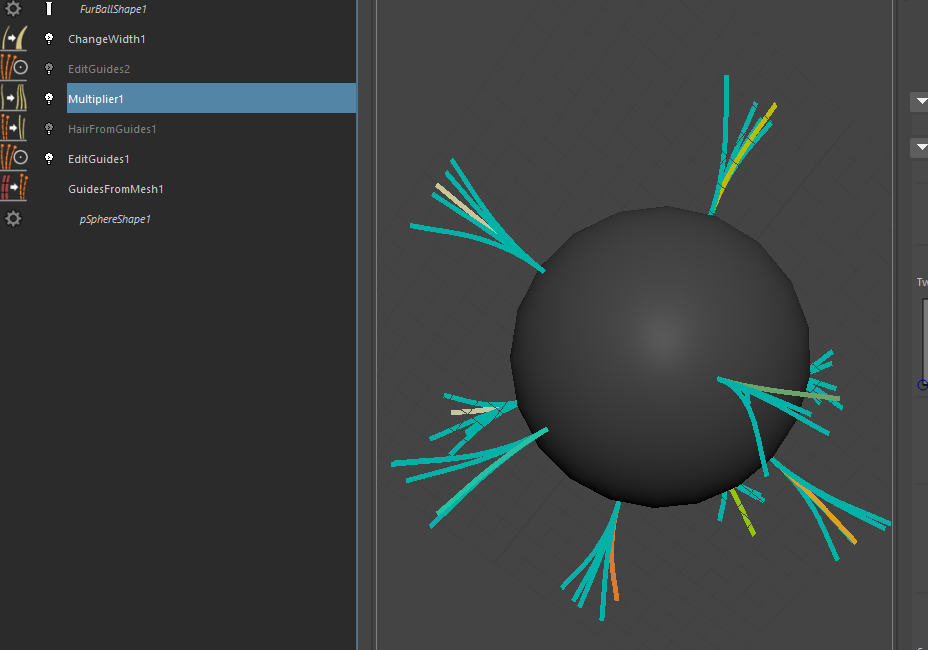The width and height of the screenshot is (928, 650).
Task: Enable the HairFromGuides1 lightbulb toggle
Action: pyautogui.click(x=49, y=129)
